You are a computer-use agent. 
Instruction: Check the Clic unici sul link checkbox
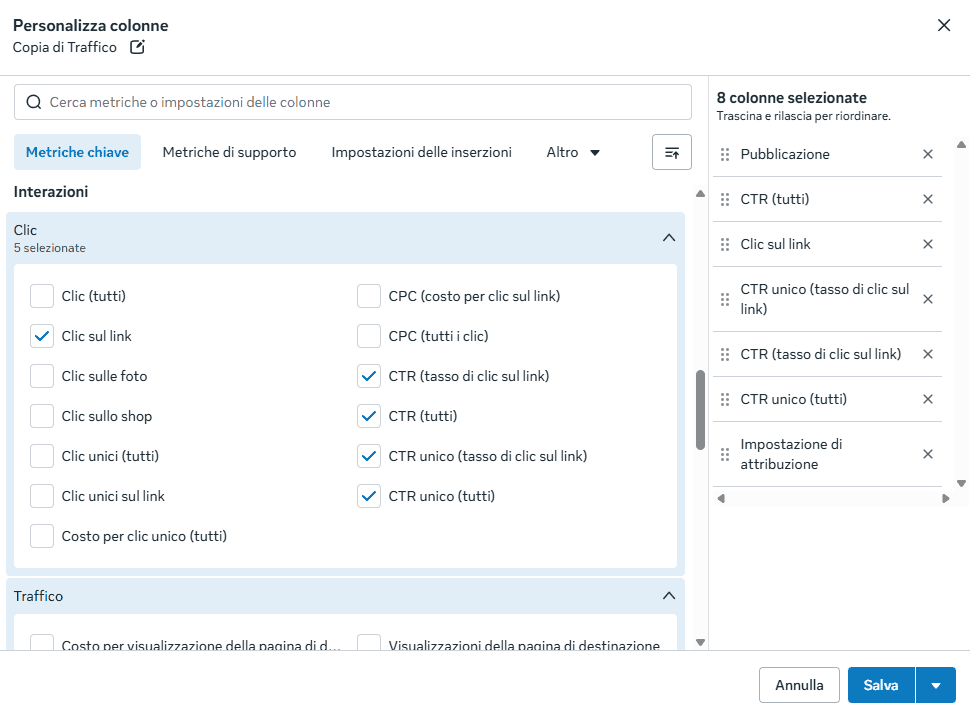pyautogui.click(x=42, y=496)
